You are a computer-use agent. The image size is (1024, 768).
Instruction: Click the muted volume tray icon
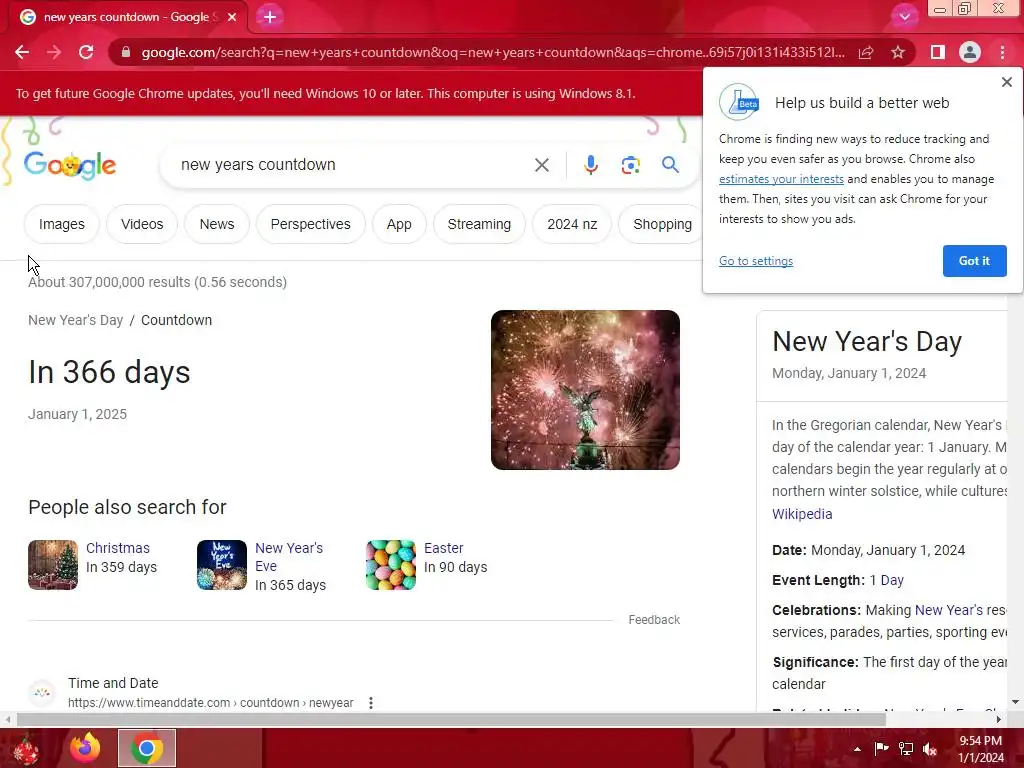930,749
